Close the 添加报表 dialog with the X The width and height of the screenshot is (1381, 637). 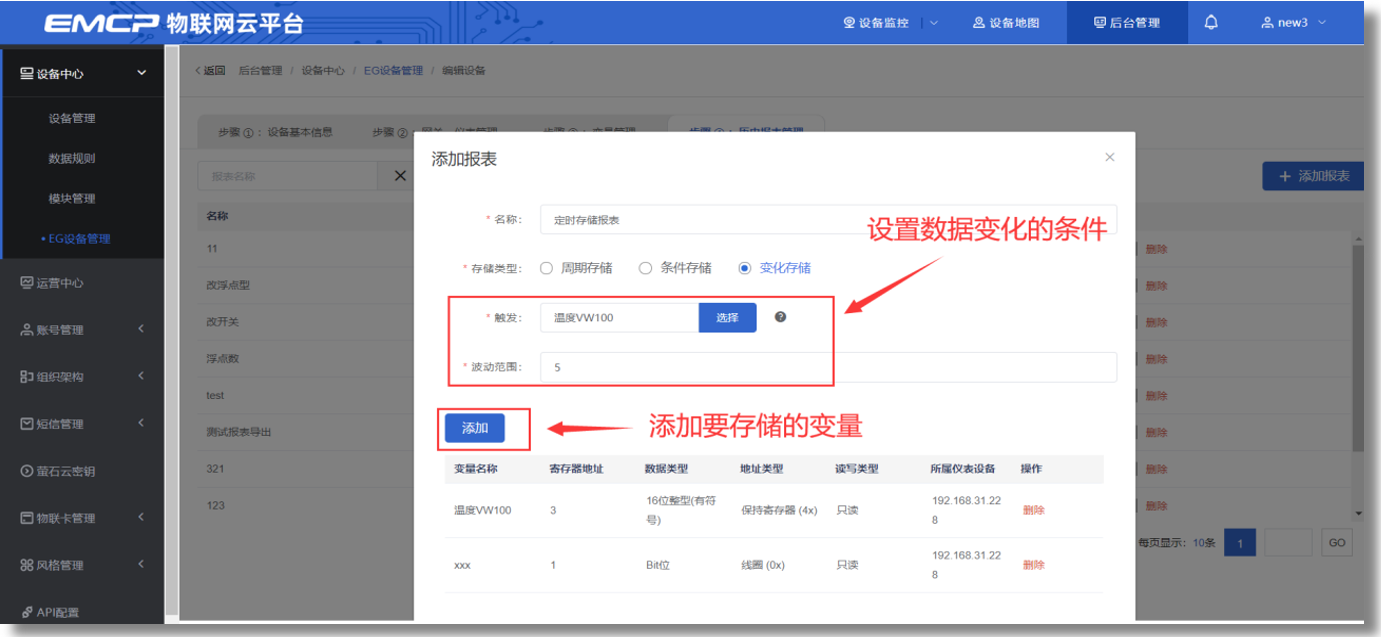tap(1109, 157)
